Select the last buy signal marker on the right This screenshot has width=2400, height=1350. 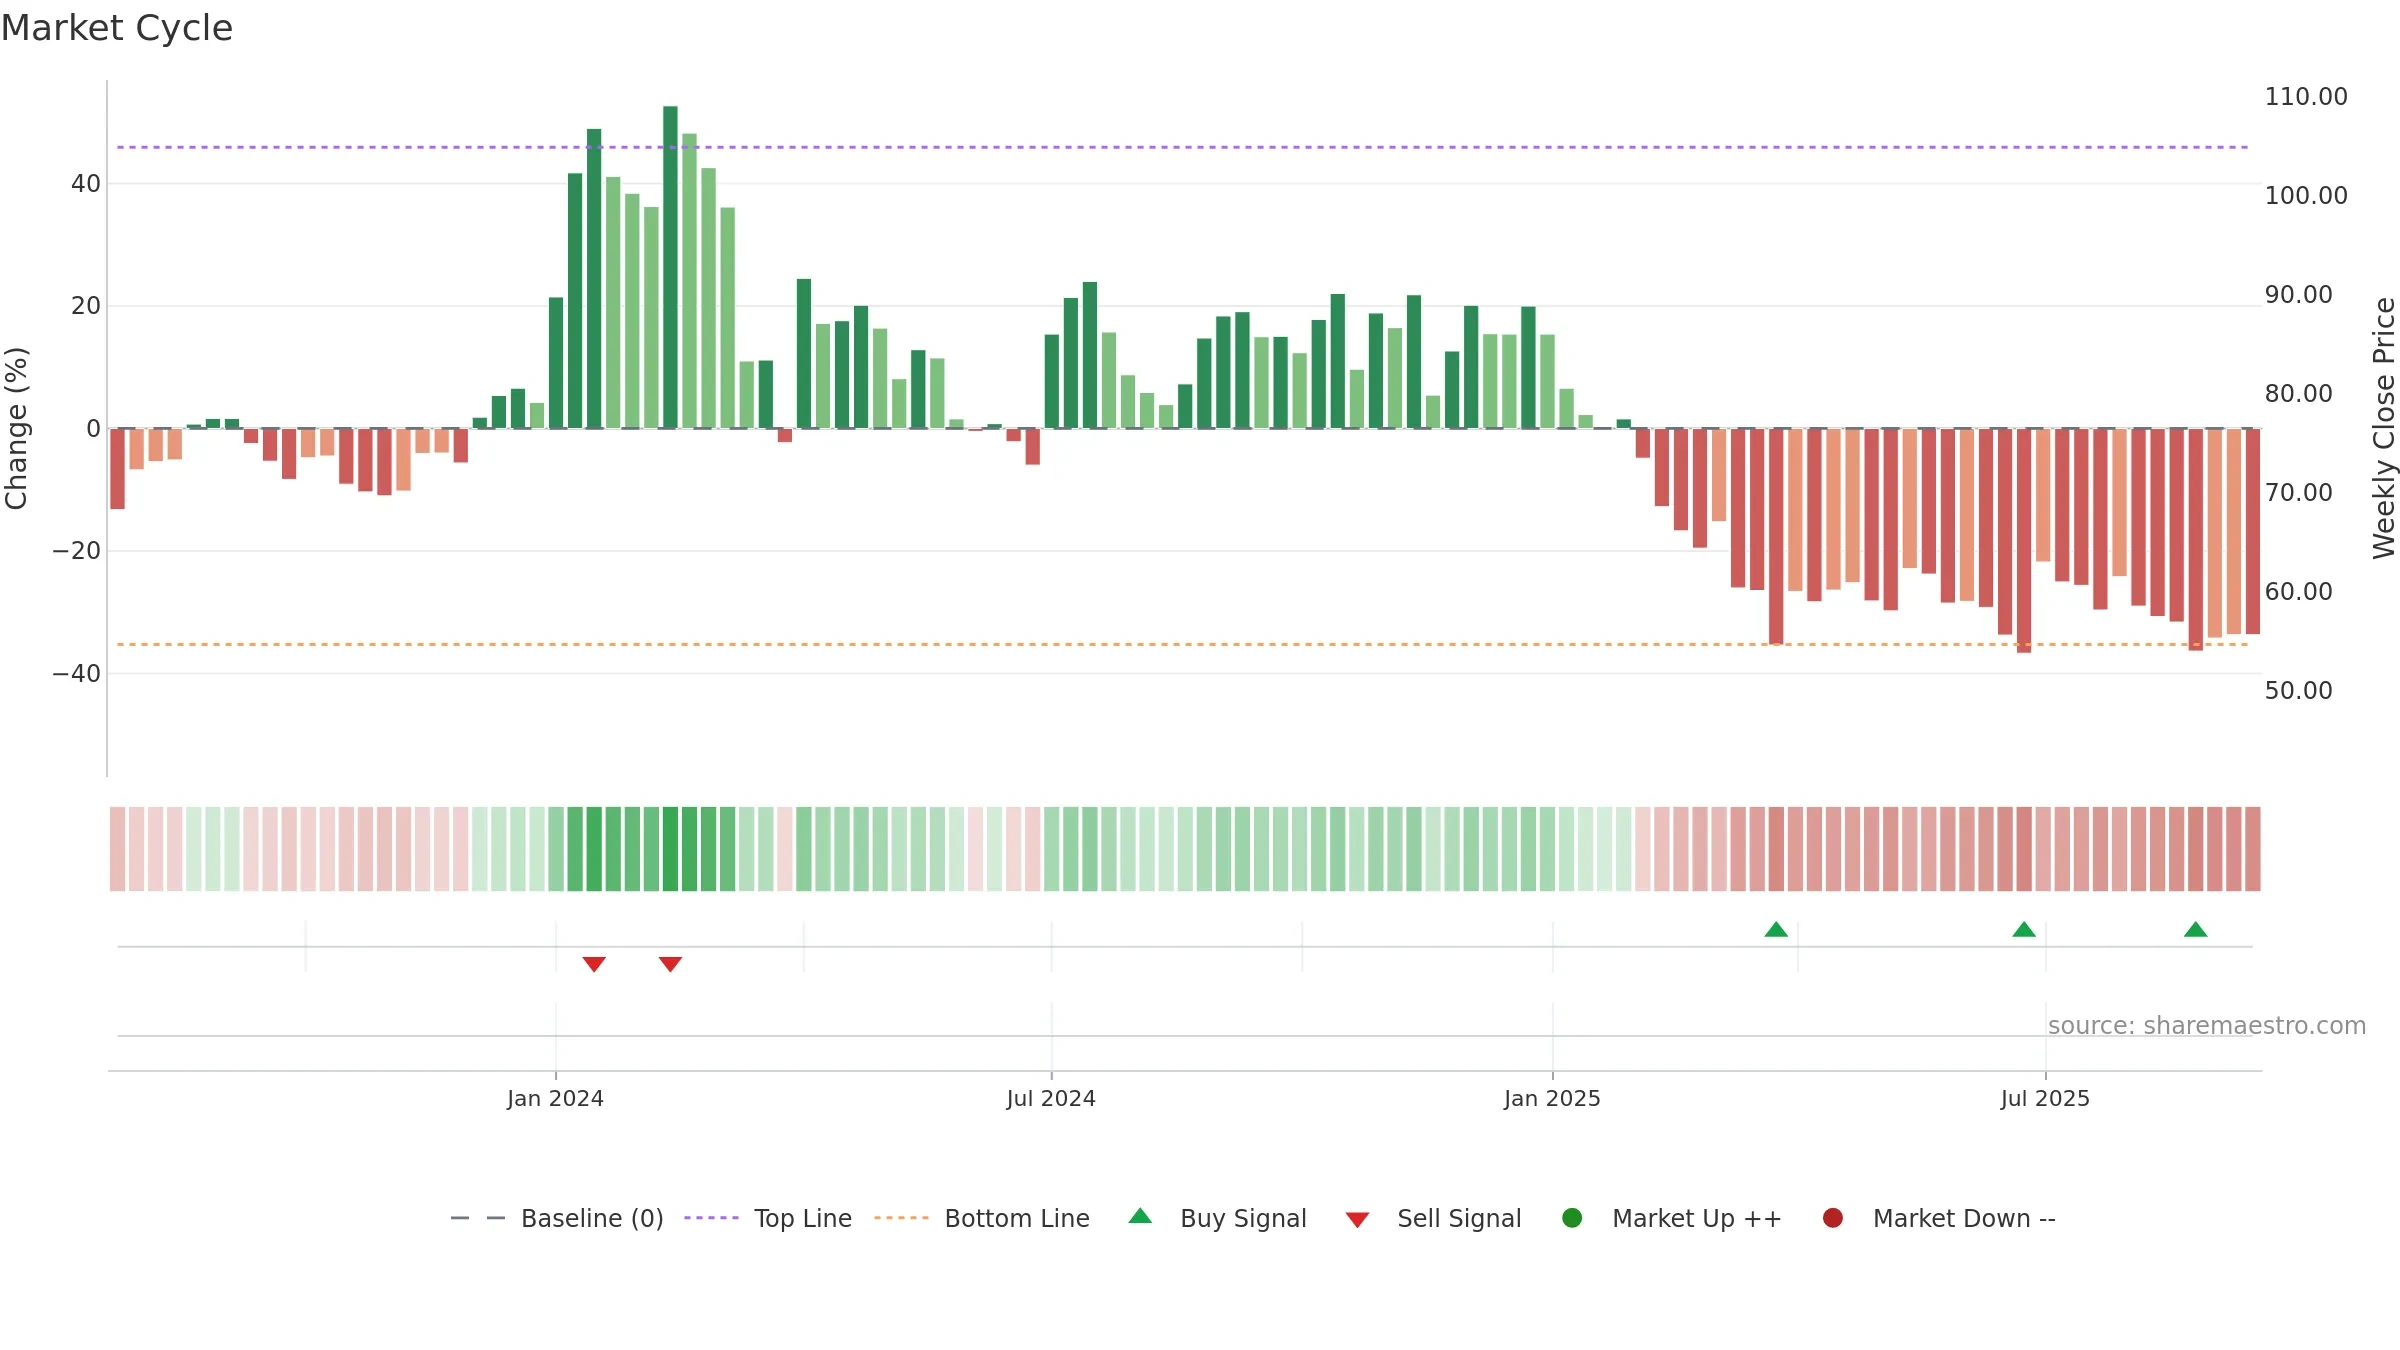(2196, 929)
